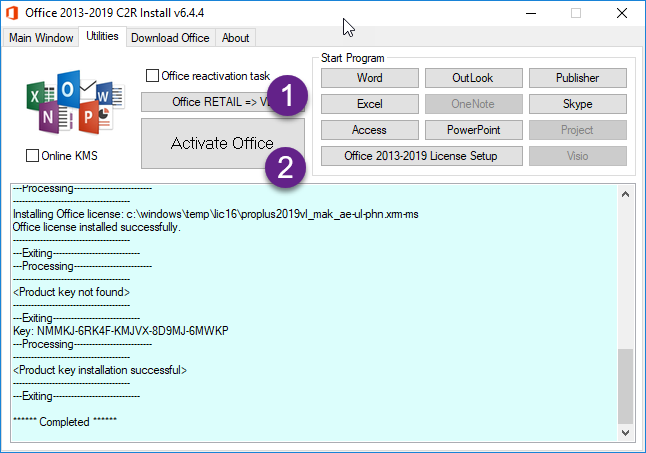This screenshot has width=646, height=453.
Task: Launch OutLook from Start Program
Action: click(x=473, y=78)
